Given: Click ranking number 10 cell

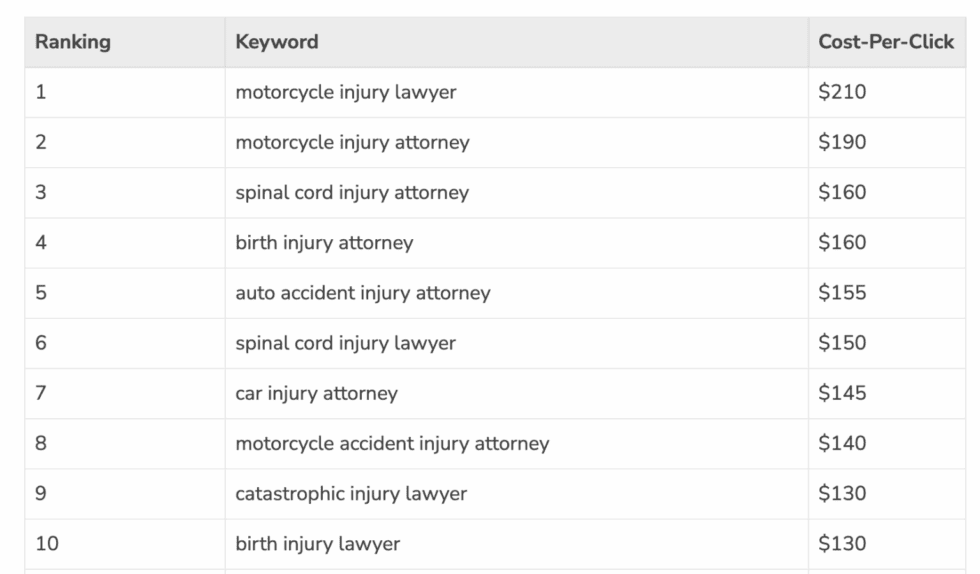Looking at the screenshot, I should [46, 544].
